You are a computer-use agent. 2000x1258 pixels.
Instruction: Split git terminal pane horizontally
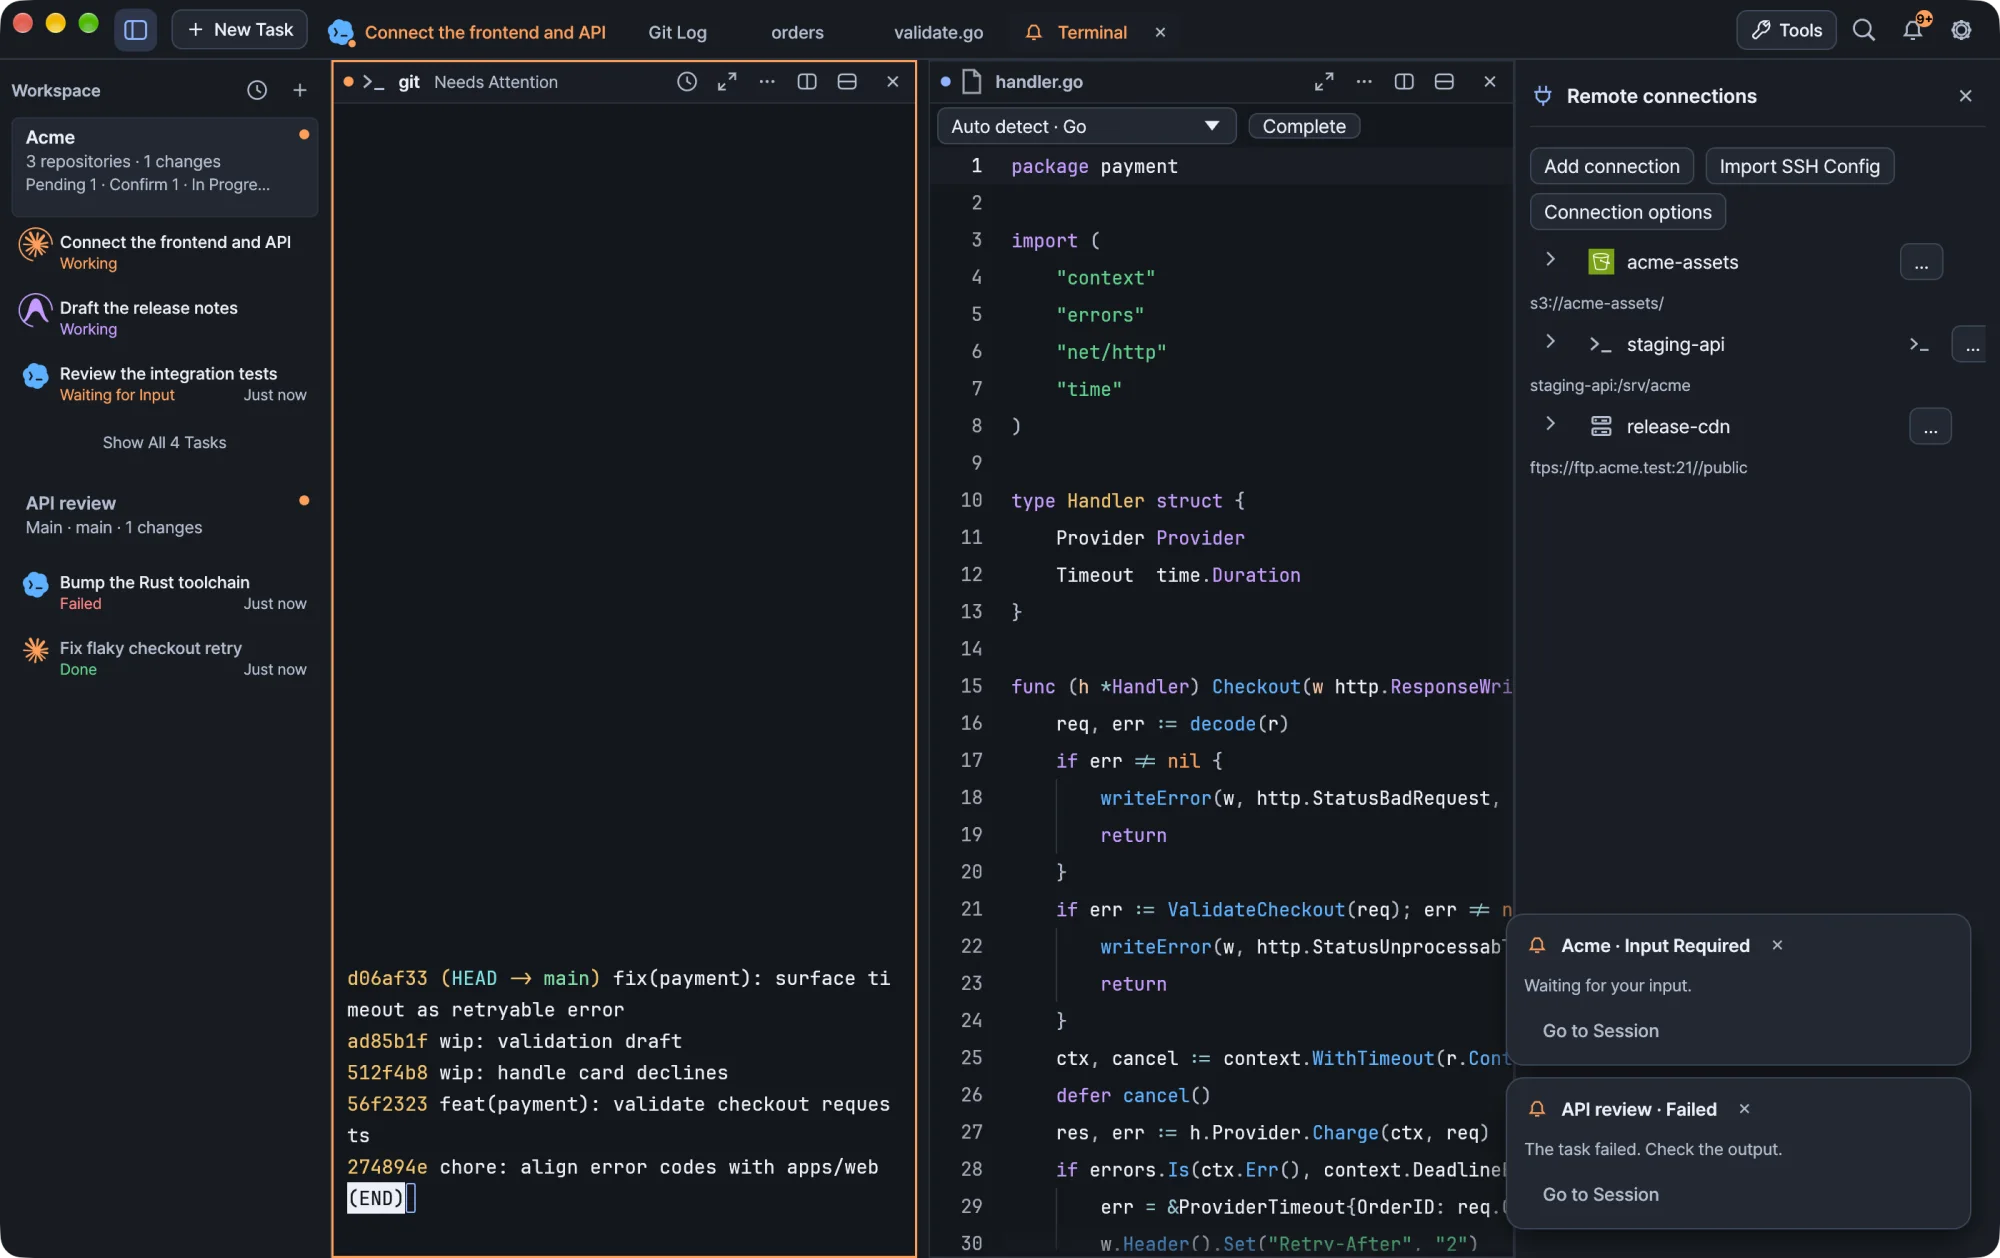tap(847, 82)
